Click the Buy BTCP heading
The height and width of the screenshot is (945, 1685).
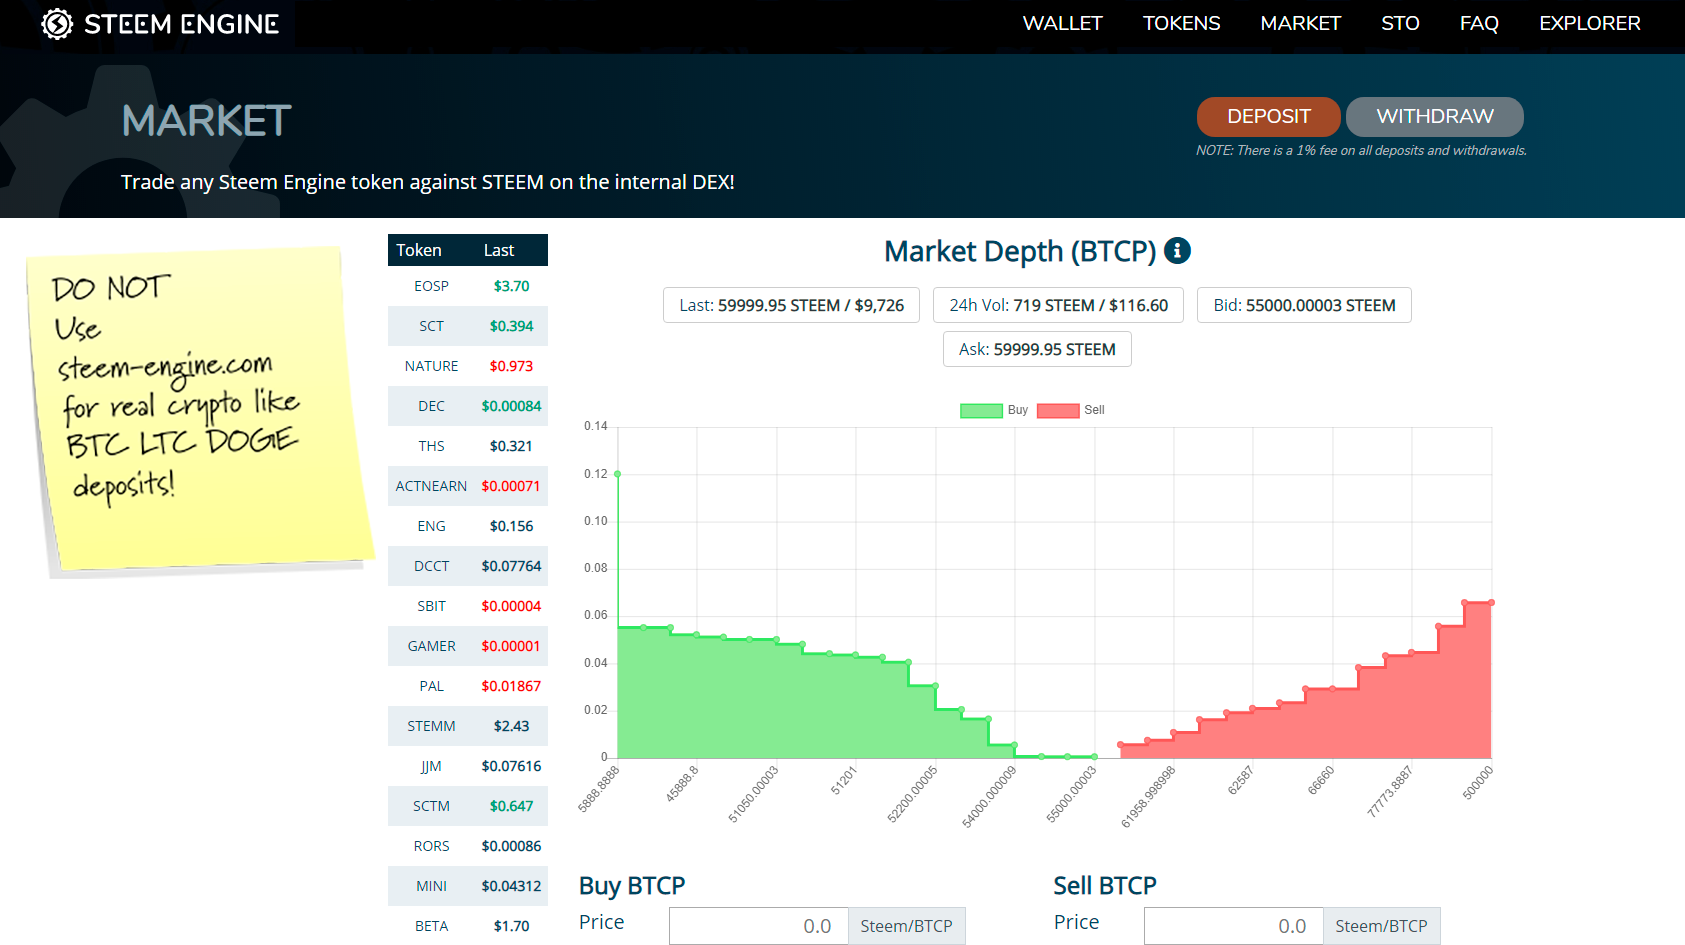point(632,886)
